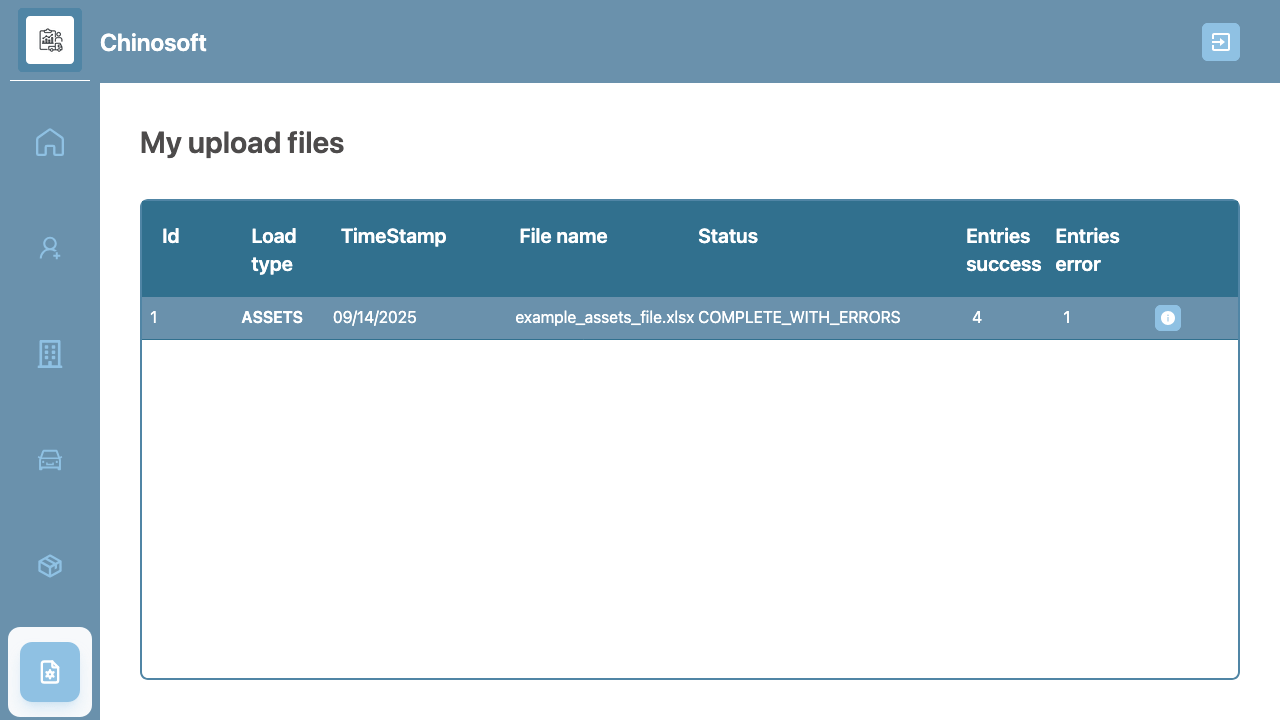Click the TimeStamp column header
1280x720 pixels.
pyautogui.click(x=395, y=237)
